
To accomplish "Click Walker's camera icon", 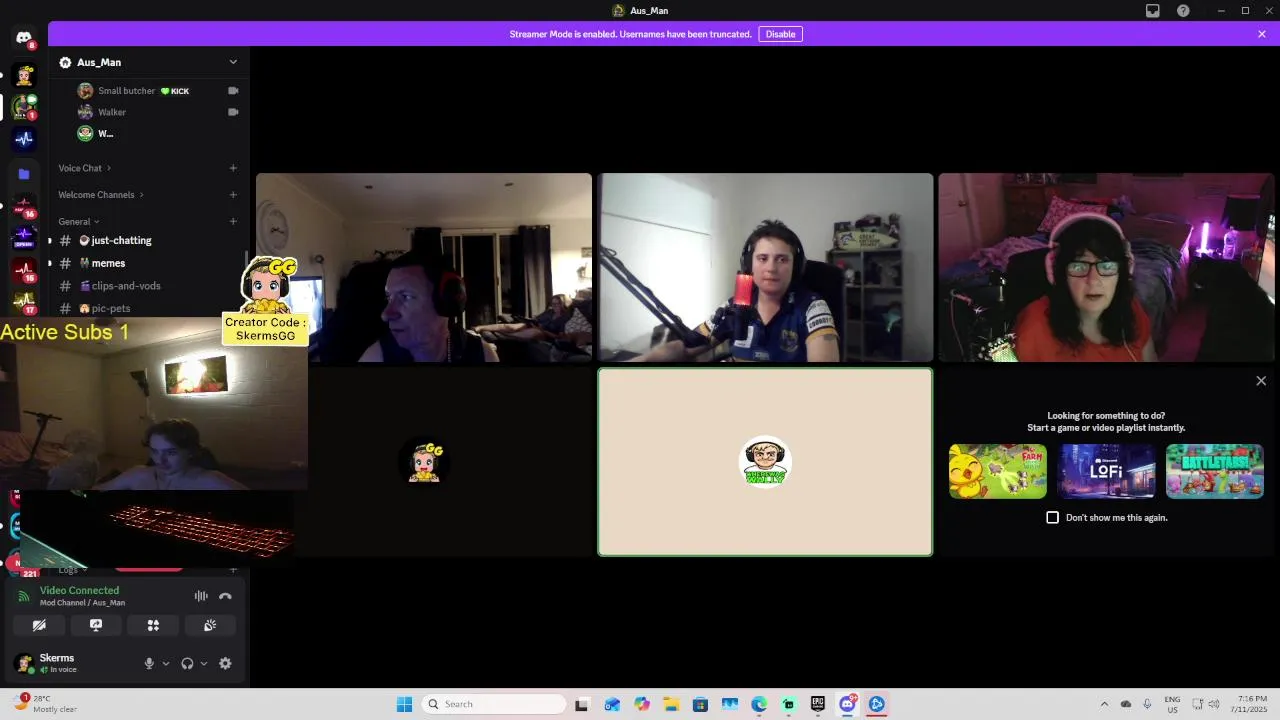I will [233, 112].
